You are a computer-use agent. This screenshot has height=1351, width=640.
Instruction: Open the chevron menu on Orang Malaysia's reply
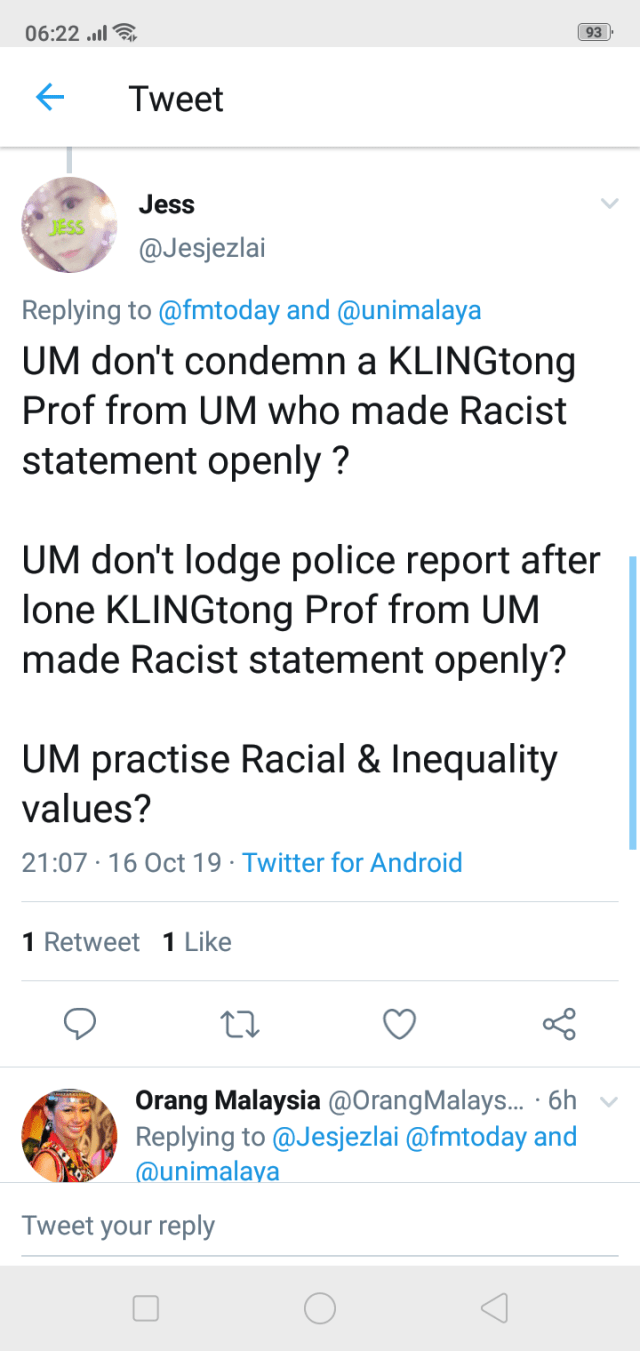tap(608, 1102)
